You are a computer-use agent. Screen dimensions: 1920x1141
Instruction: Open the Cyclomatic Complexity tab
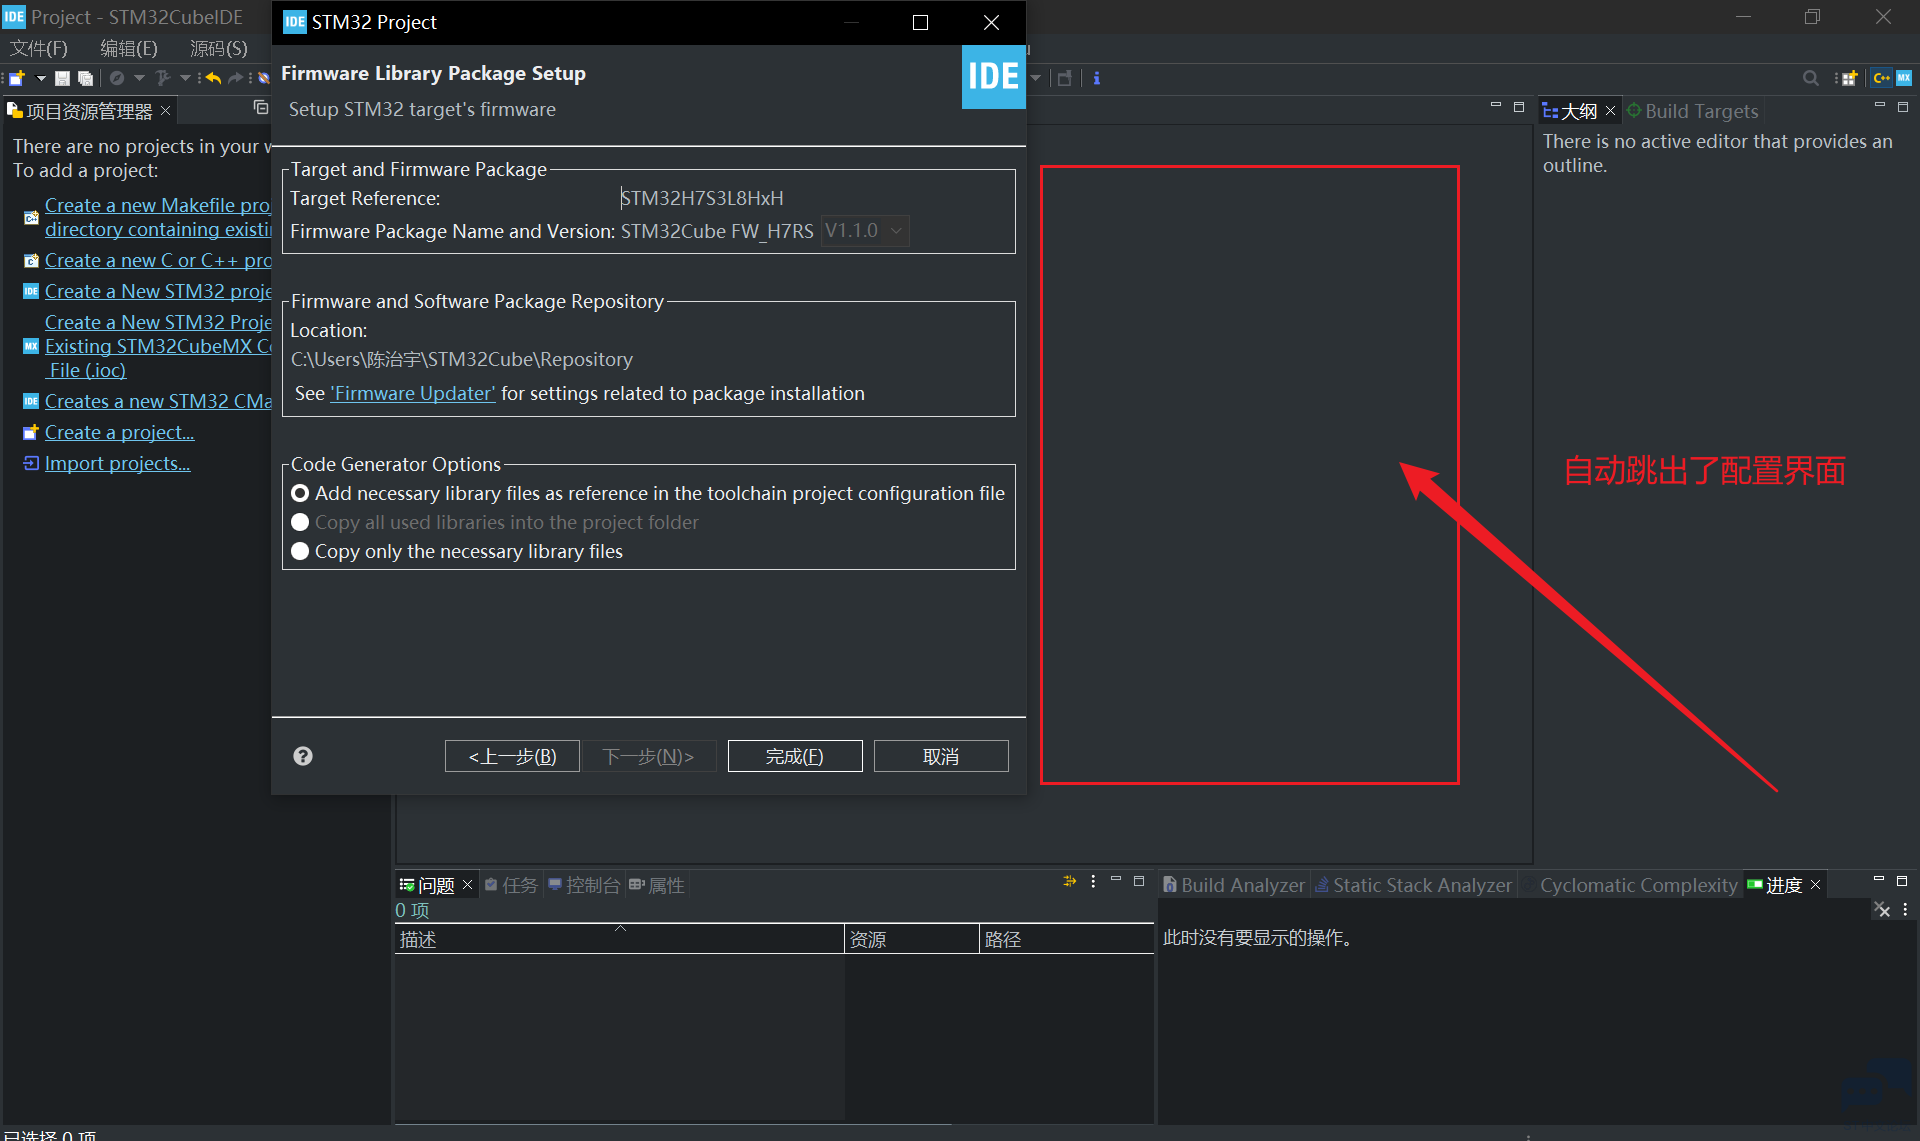click(x=1631, y=885)
